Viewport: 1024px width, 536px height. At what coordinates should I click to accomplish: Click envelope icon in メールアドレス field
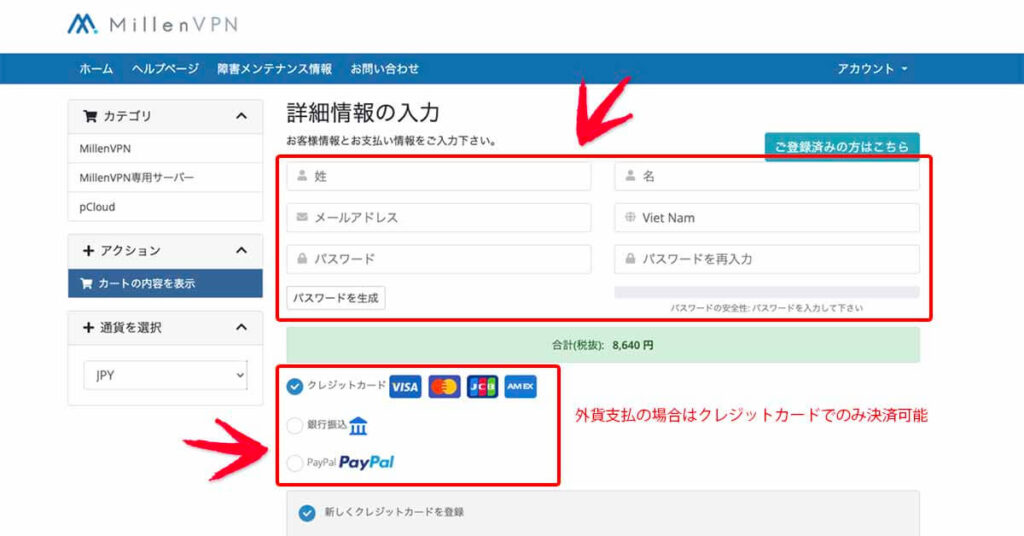point(302,217)
